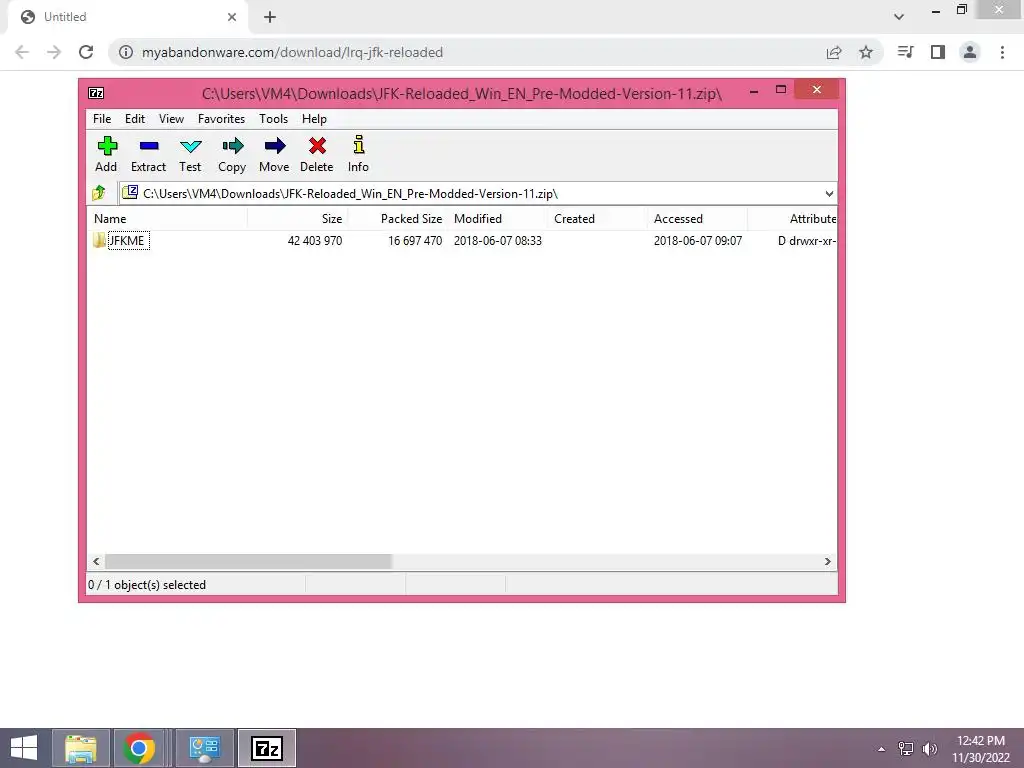This screenshot has width=1024, height=768.
Task: Sort by the Created column header
Action: (598, 219)
